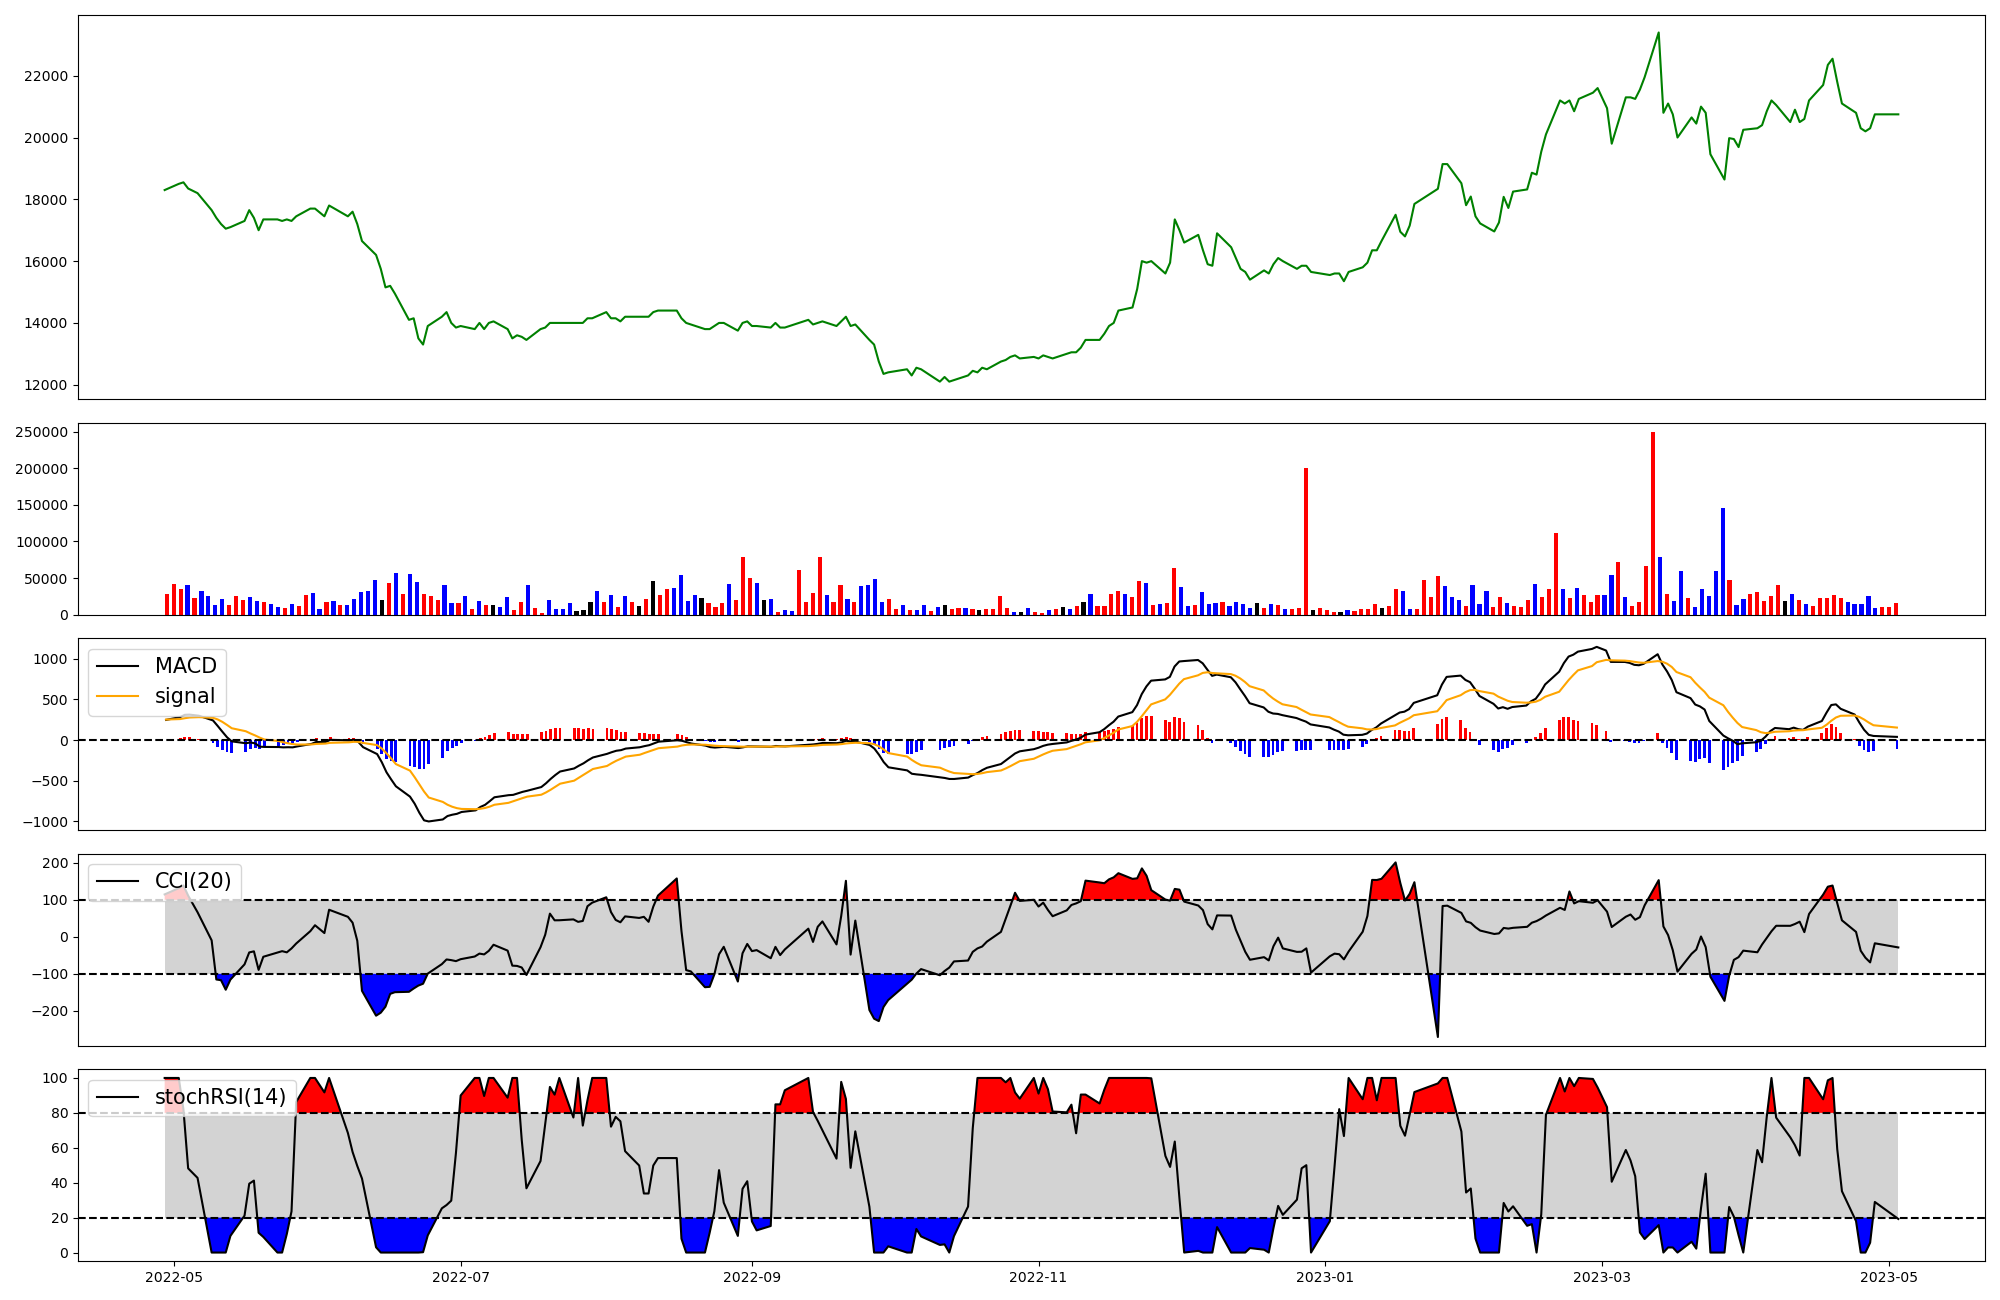Click the 2023-01 x-axis date label
Viewport: 2000px width, 1300px height.
click(1325, 1276)
